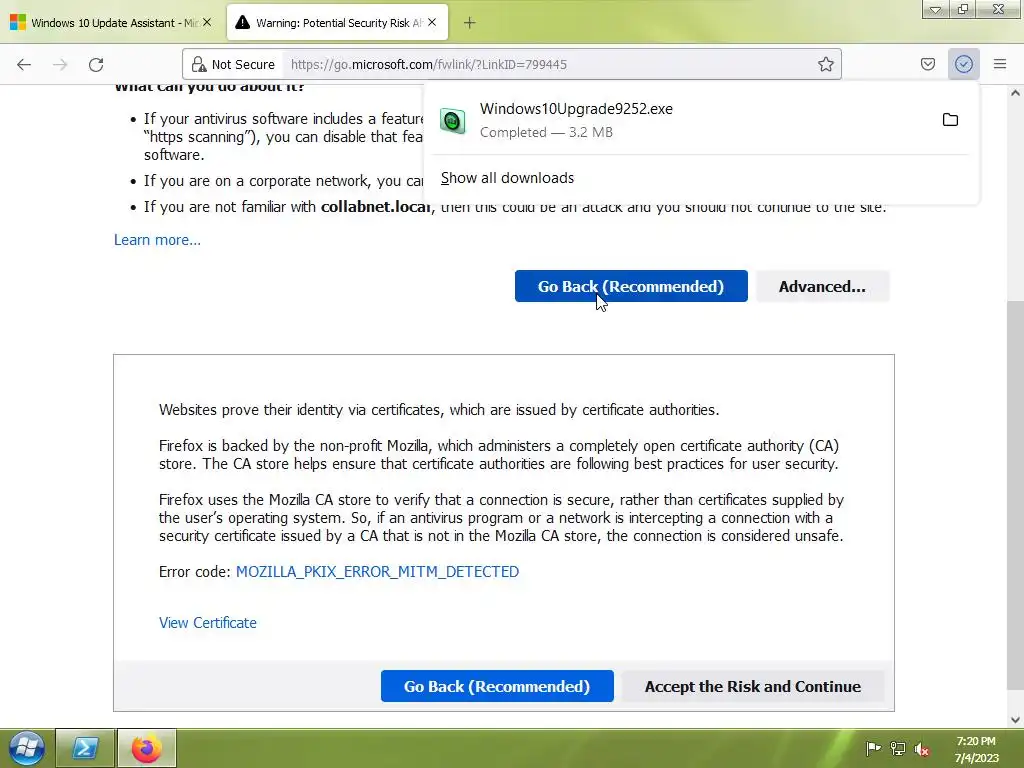
Task: Click the muted volume tray icon
Action: tap(922, 748)
